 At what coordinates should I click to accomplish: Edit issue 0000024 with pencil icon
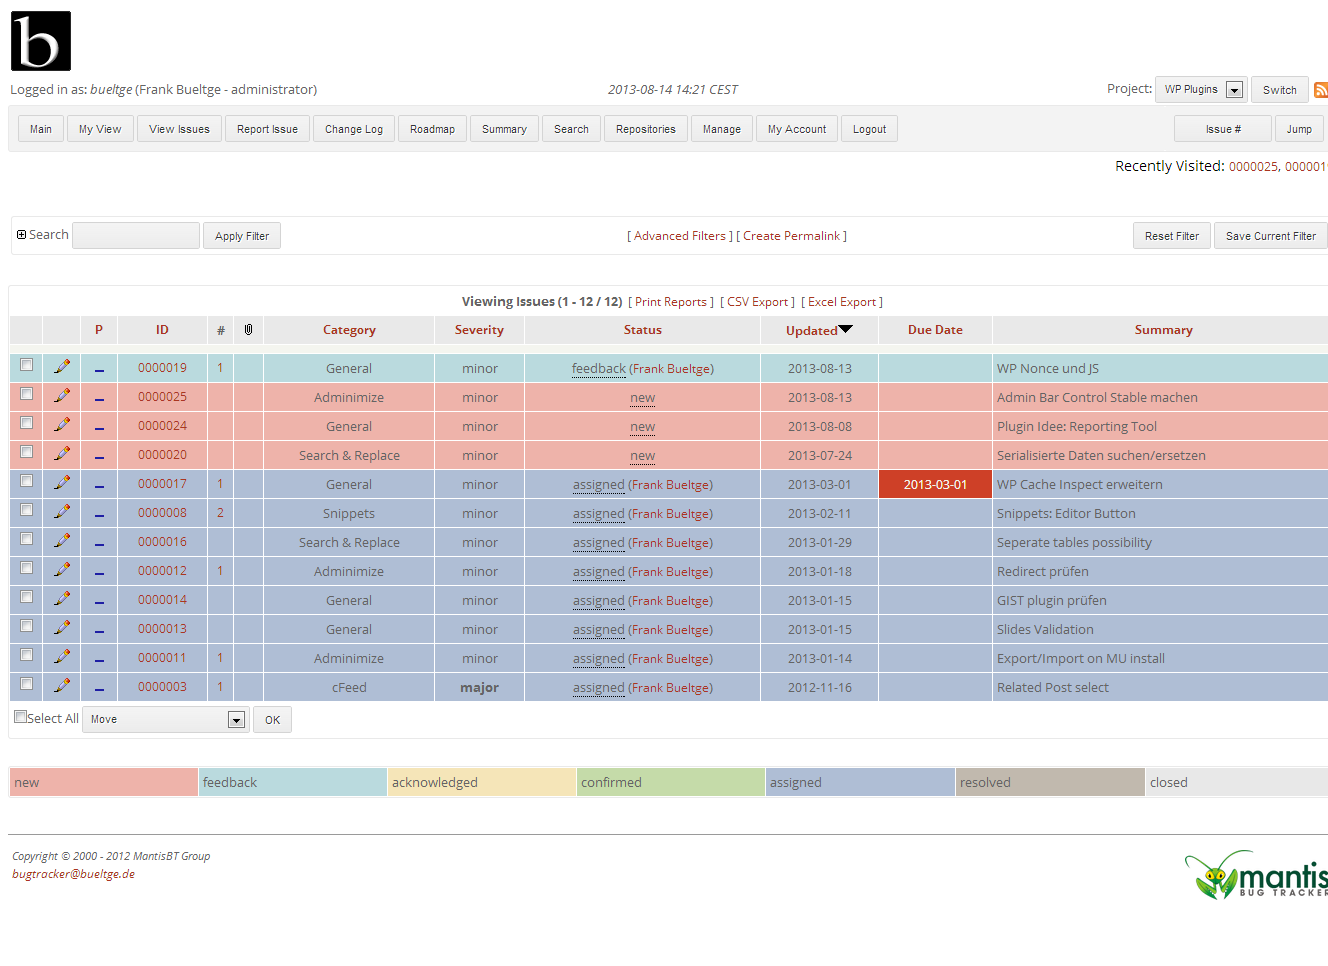coord(62,425)
